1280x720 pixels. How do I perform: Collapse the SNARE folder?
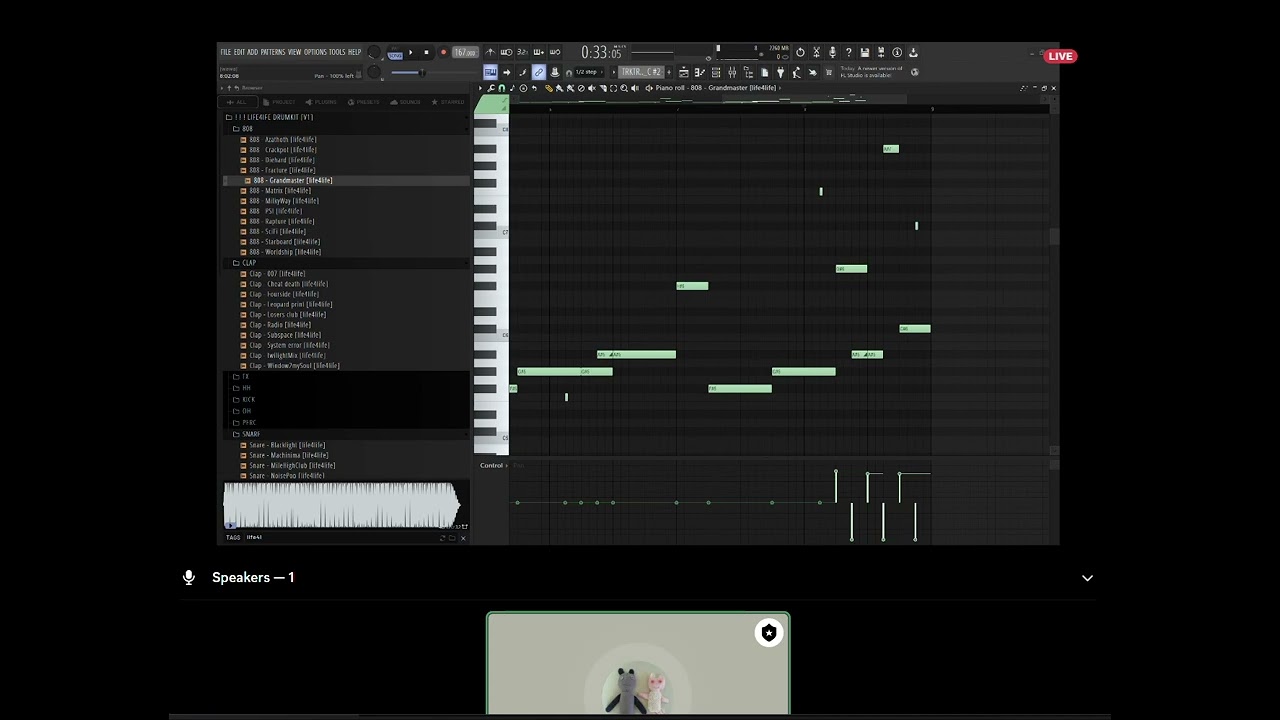pos(247,434)
